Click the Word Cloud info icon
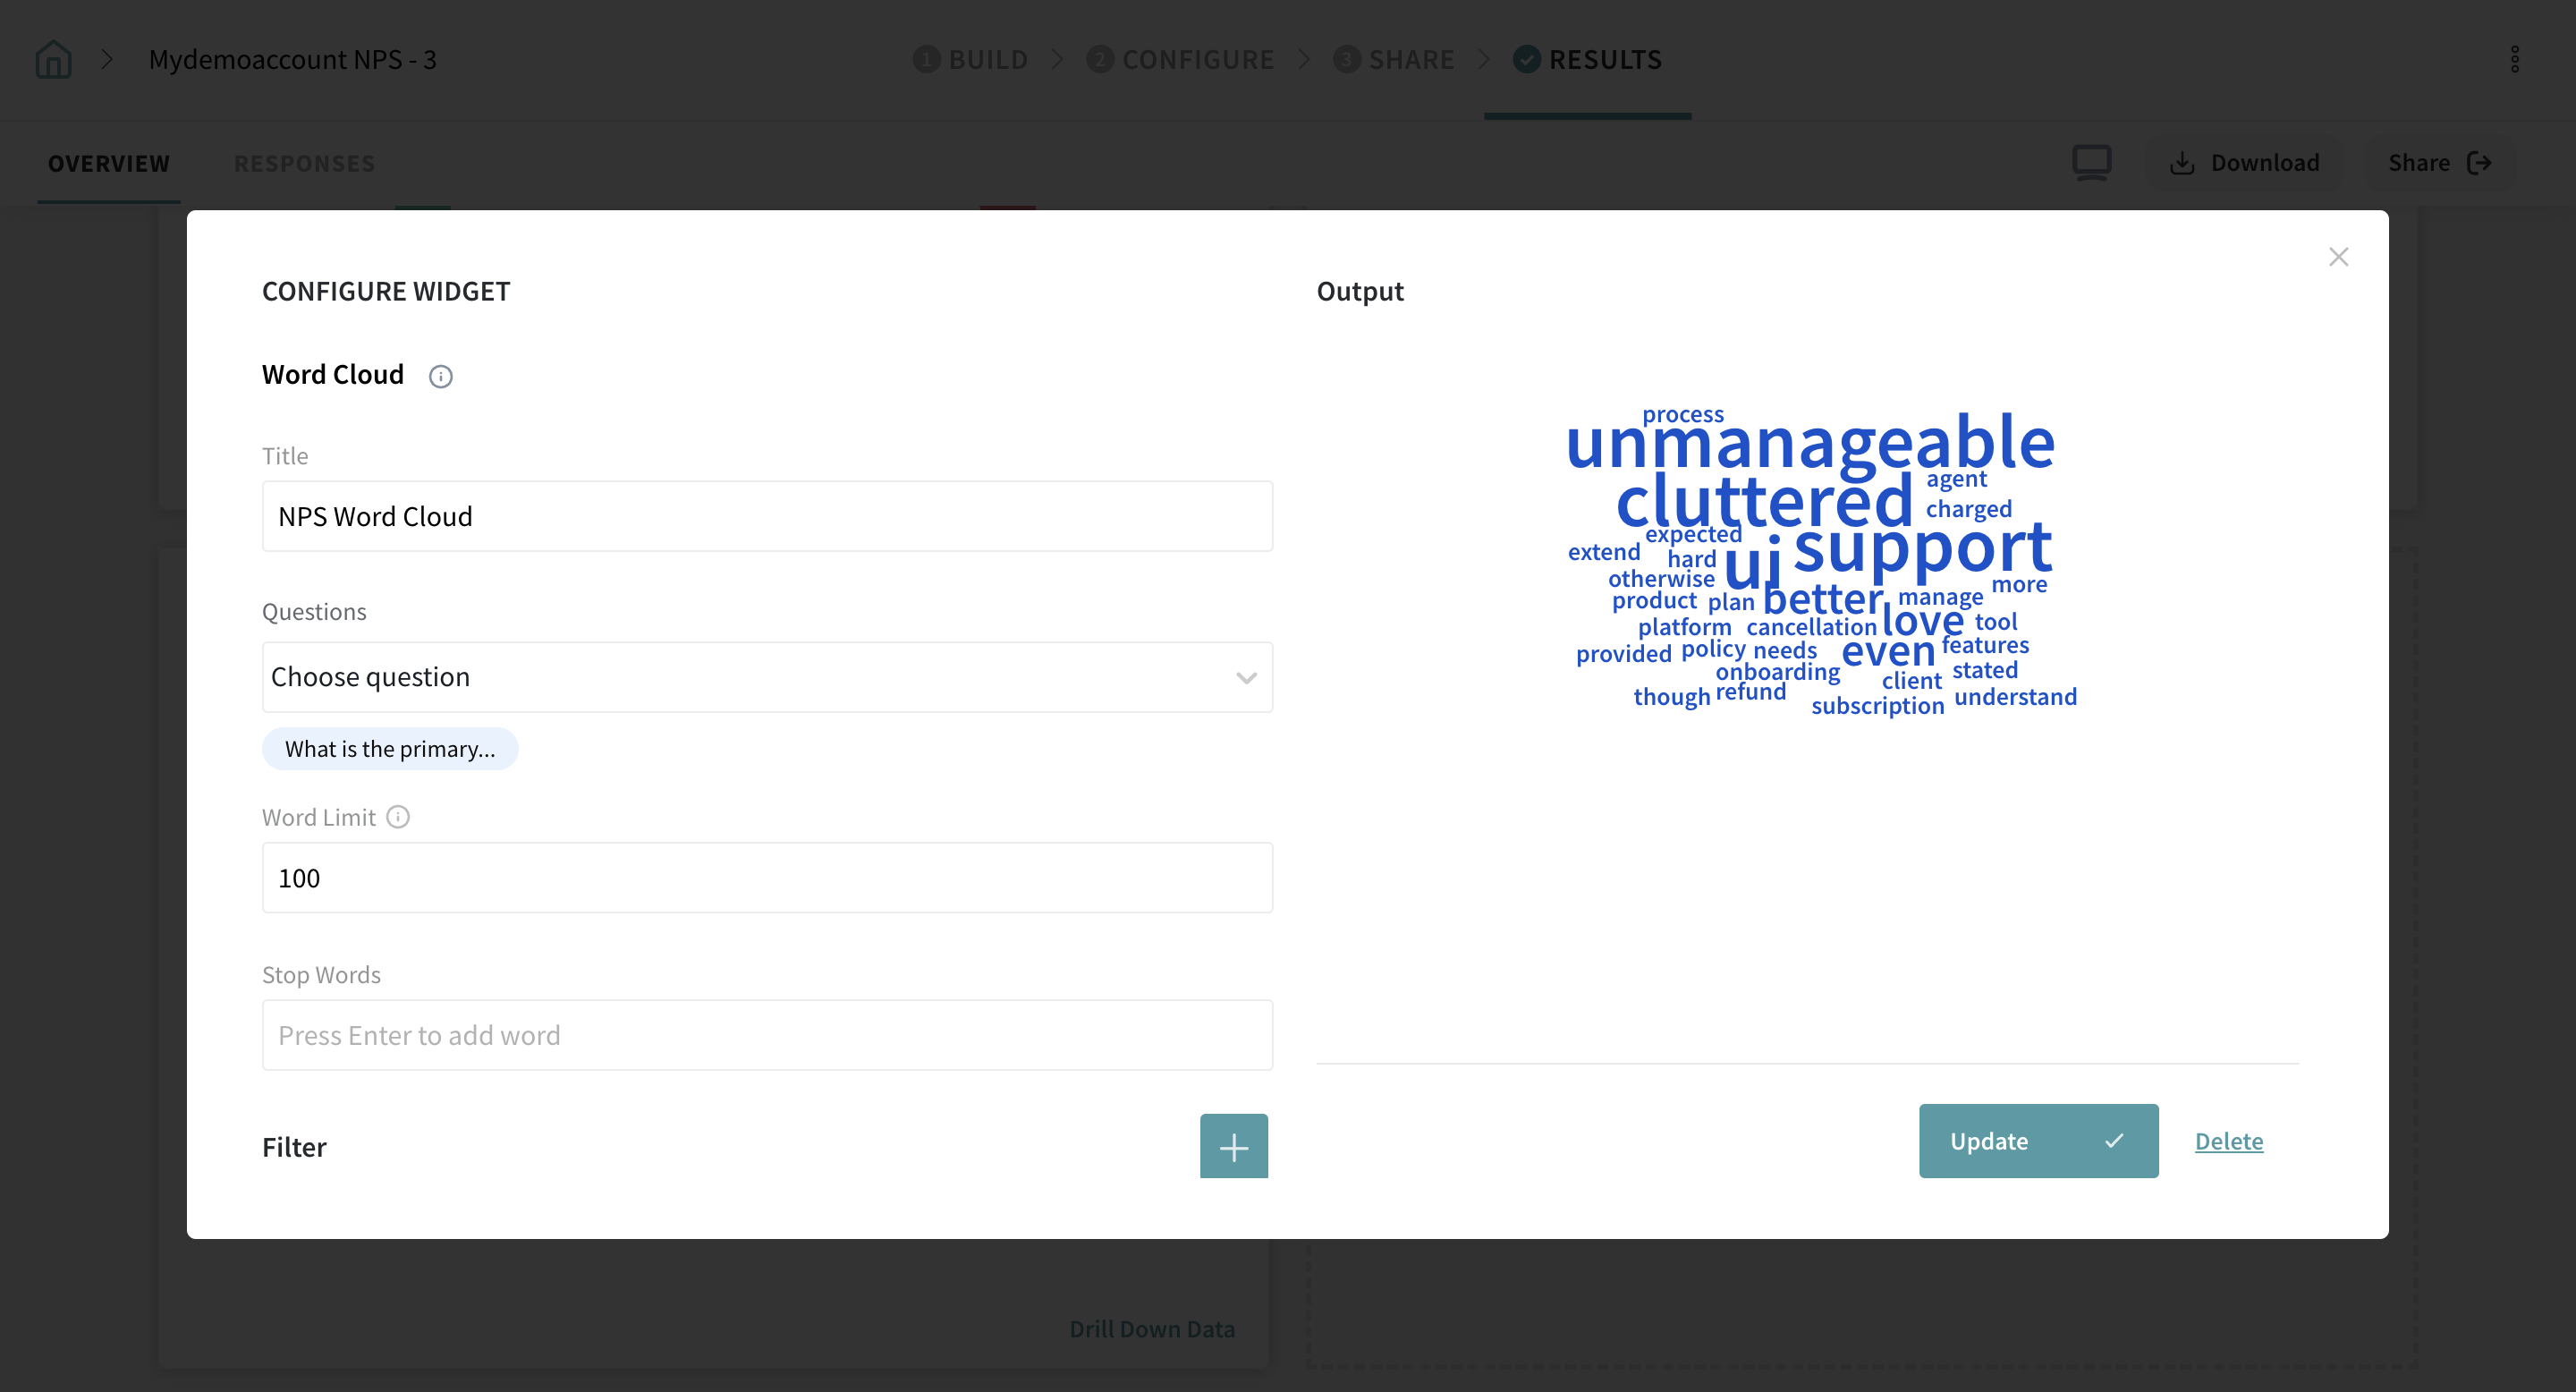 [441, 377]
